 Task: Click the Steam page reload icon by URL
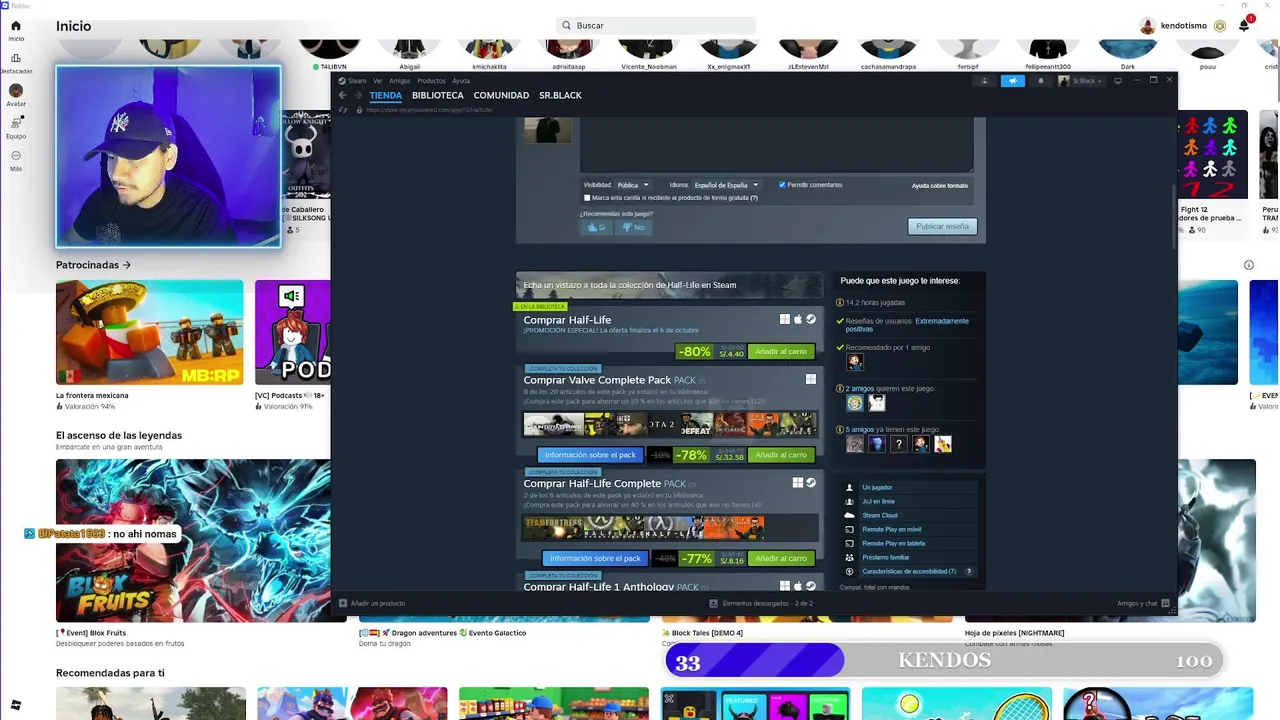[343, 110]
